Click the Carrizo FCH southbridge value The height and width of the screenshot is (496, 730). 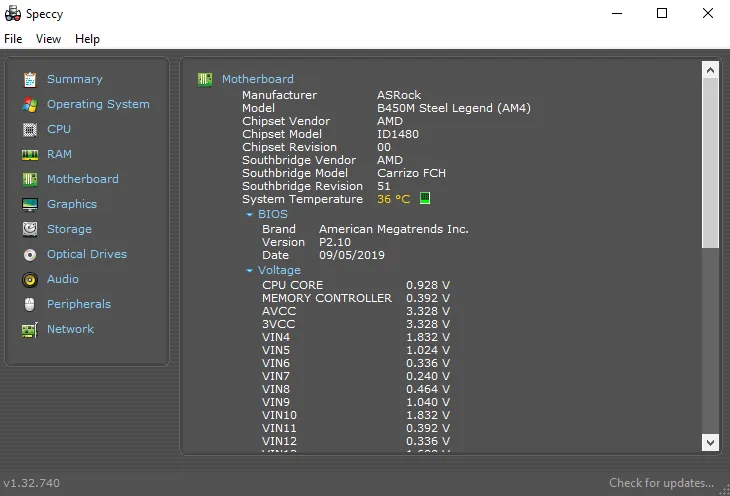tap(411, 173)
